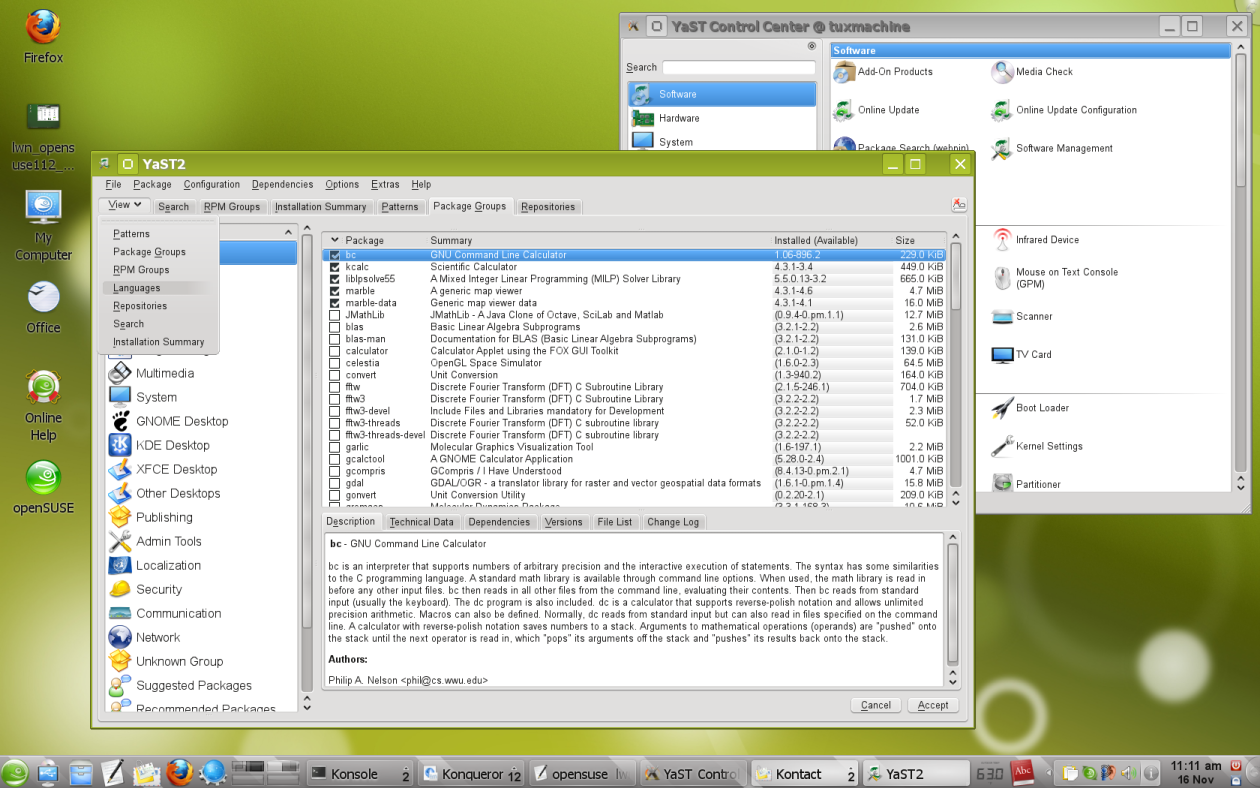Open the View dropdown button
The image size is (1260, 788).
point(125,205)
